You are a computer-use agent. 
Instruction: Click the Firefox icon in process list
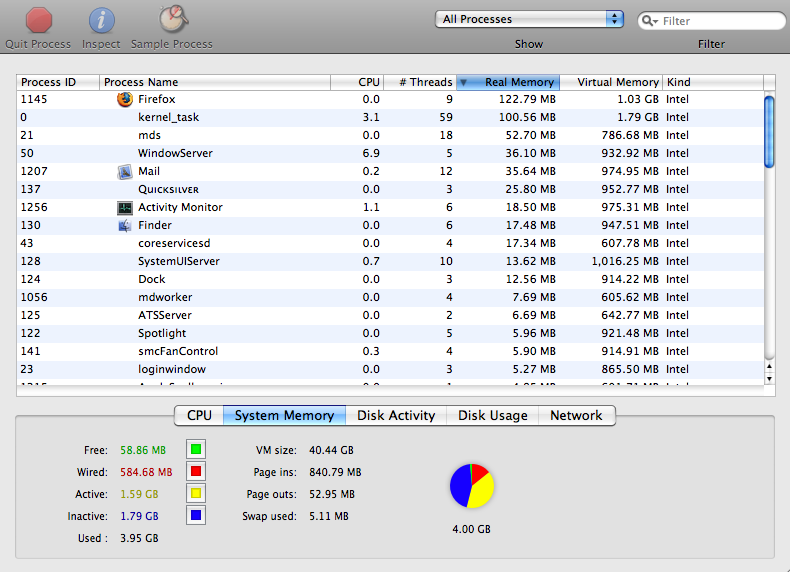click(124, 99)
